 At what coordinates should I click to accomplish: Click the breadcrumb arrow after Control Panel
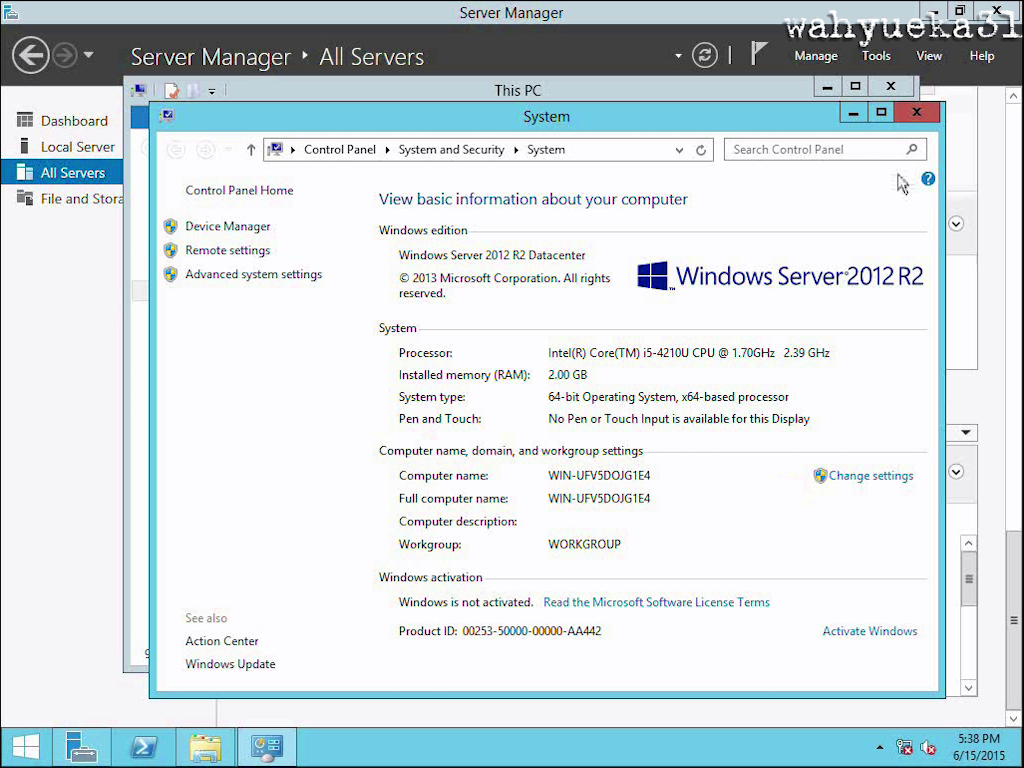(x=387, y=150)
